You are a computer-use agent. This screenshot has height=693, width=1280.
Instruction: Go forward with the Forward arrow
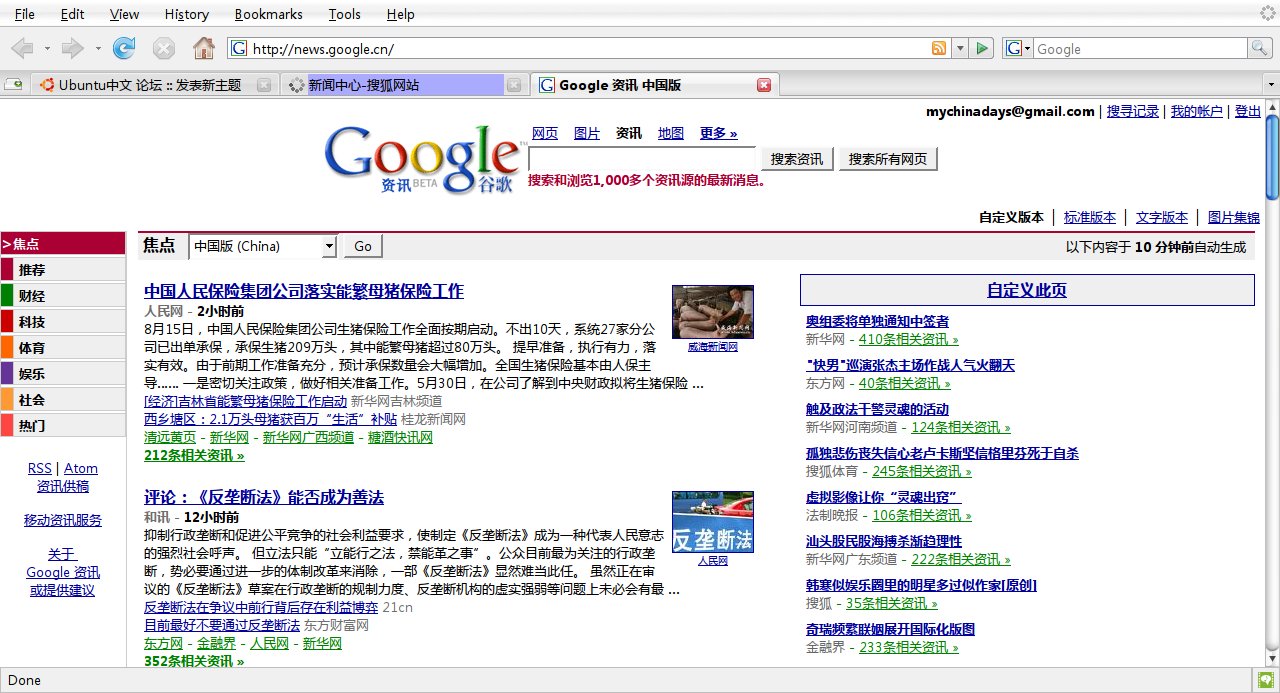(72, 48)
